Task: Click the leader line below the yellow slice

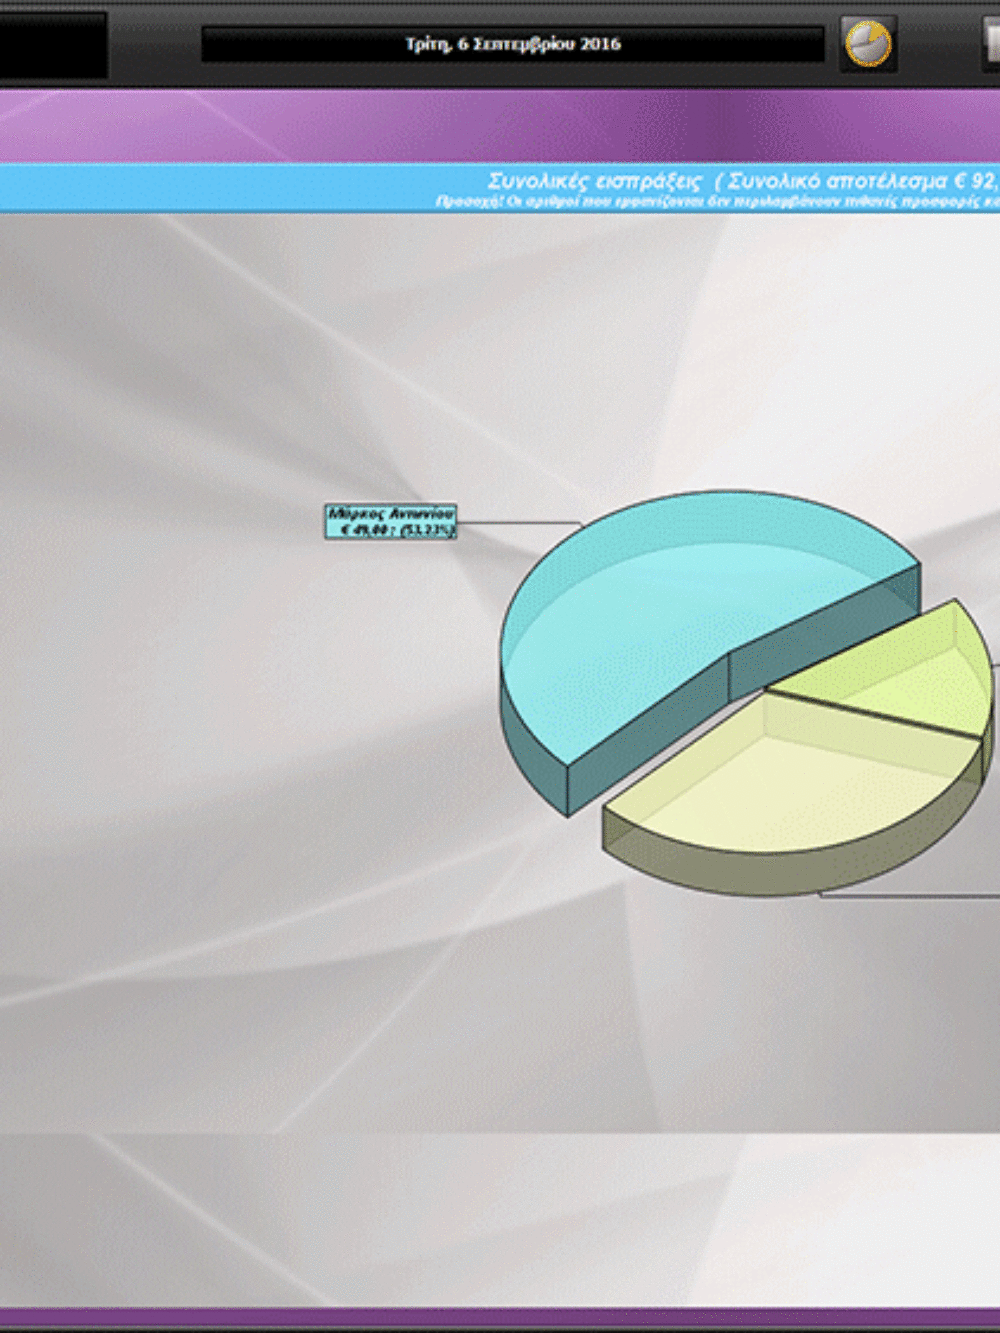Action: 908,895
